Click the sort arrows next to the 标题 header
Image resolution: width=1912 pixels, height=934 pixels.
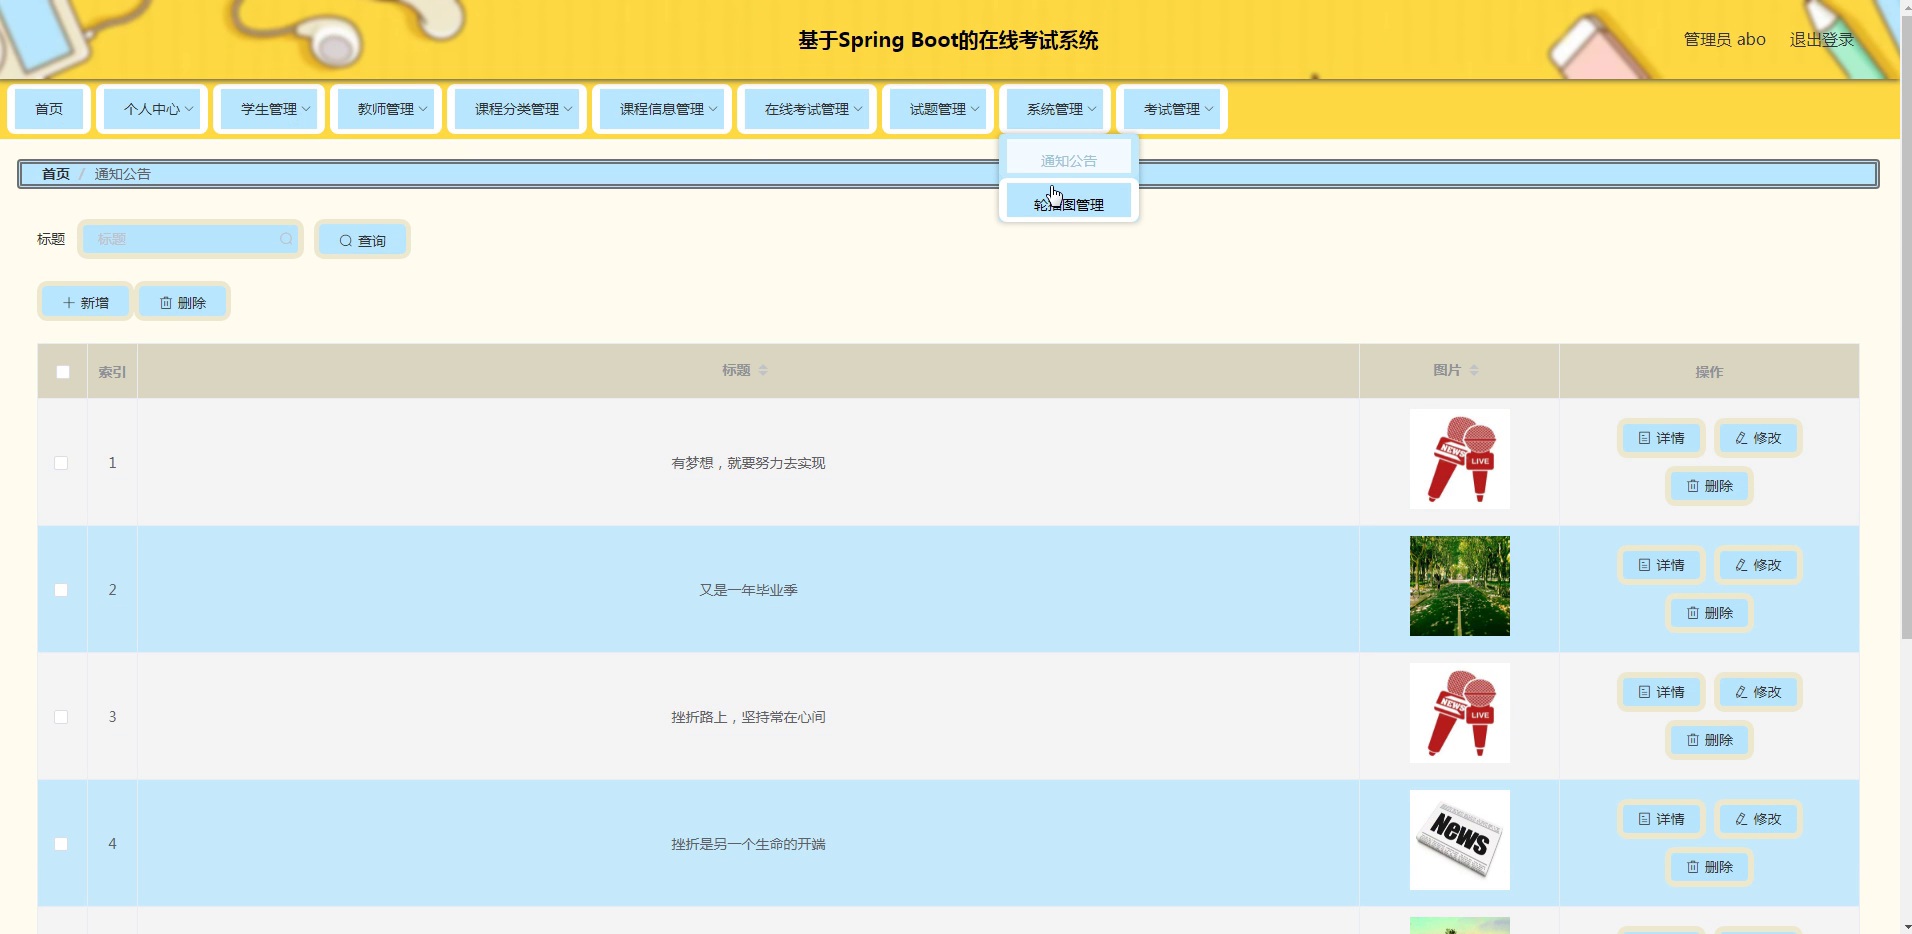[763, 370]
